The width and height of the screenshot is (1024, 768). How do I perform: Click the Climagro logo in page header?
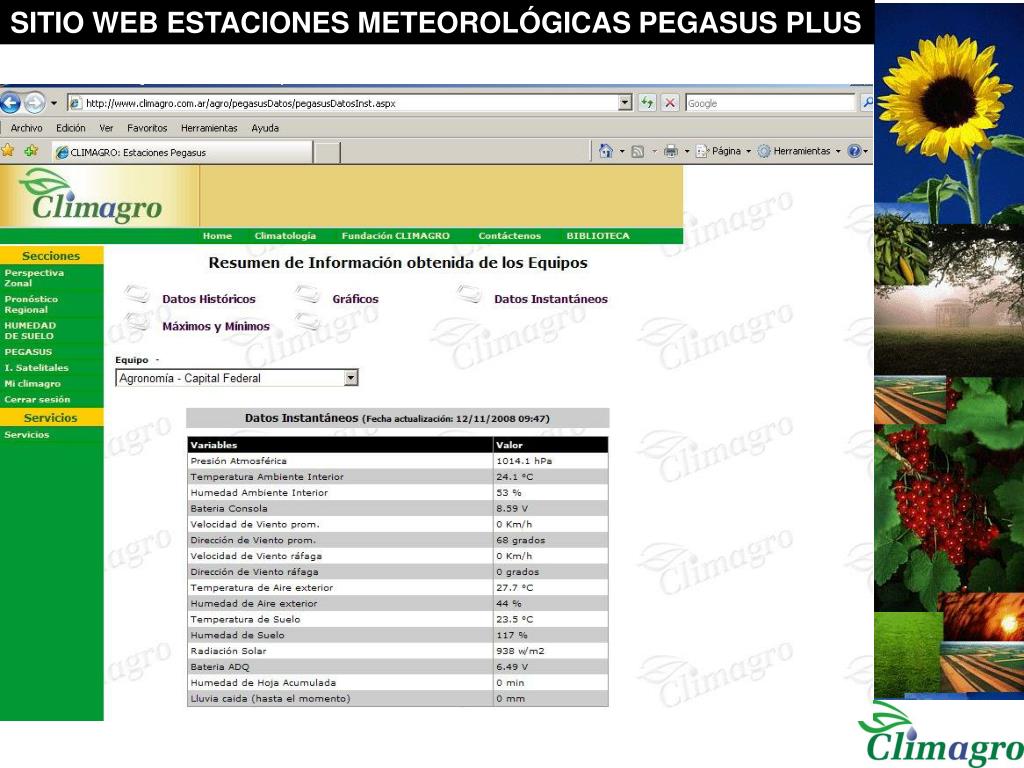point(91,195)
